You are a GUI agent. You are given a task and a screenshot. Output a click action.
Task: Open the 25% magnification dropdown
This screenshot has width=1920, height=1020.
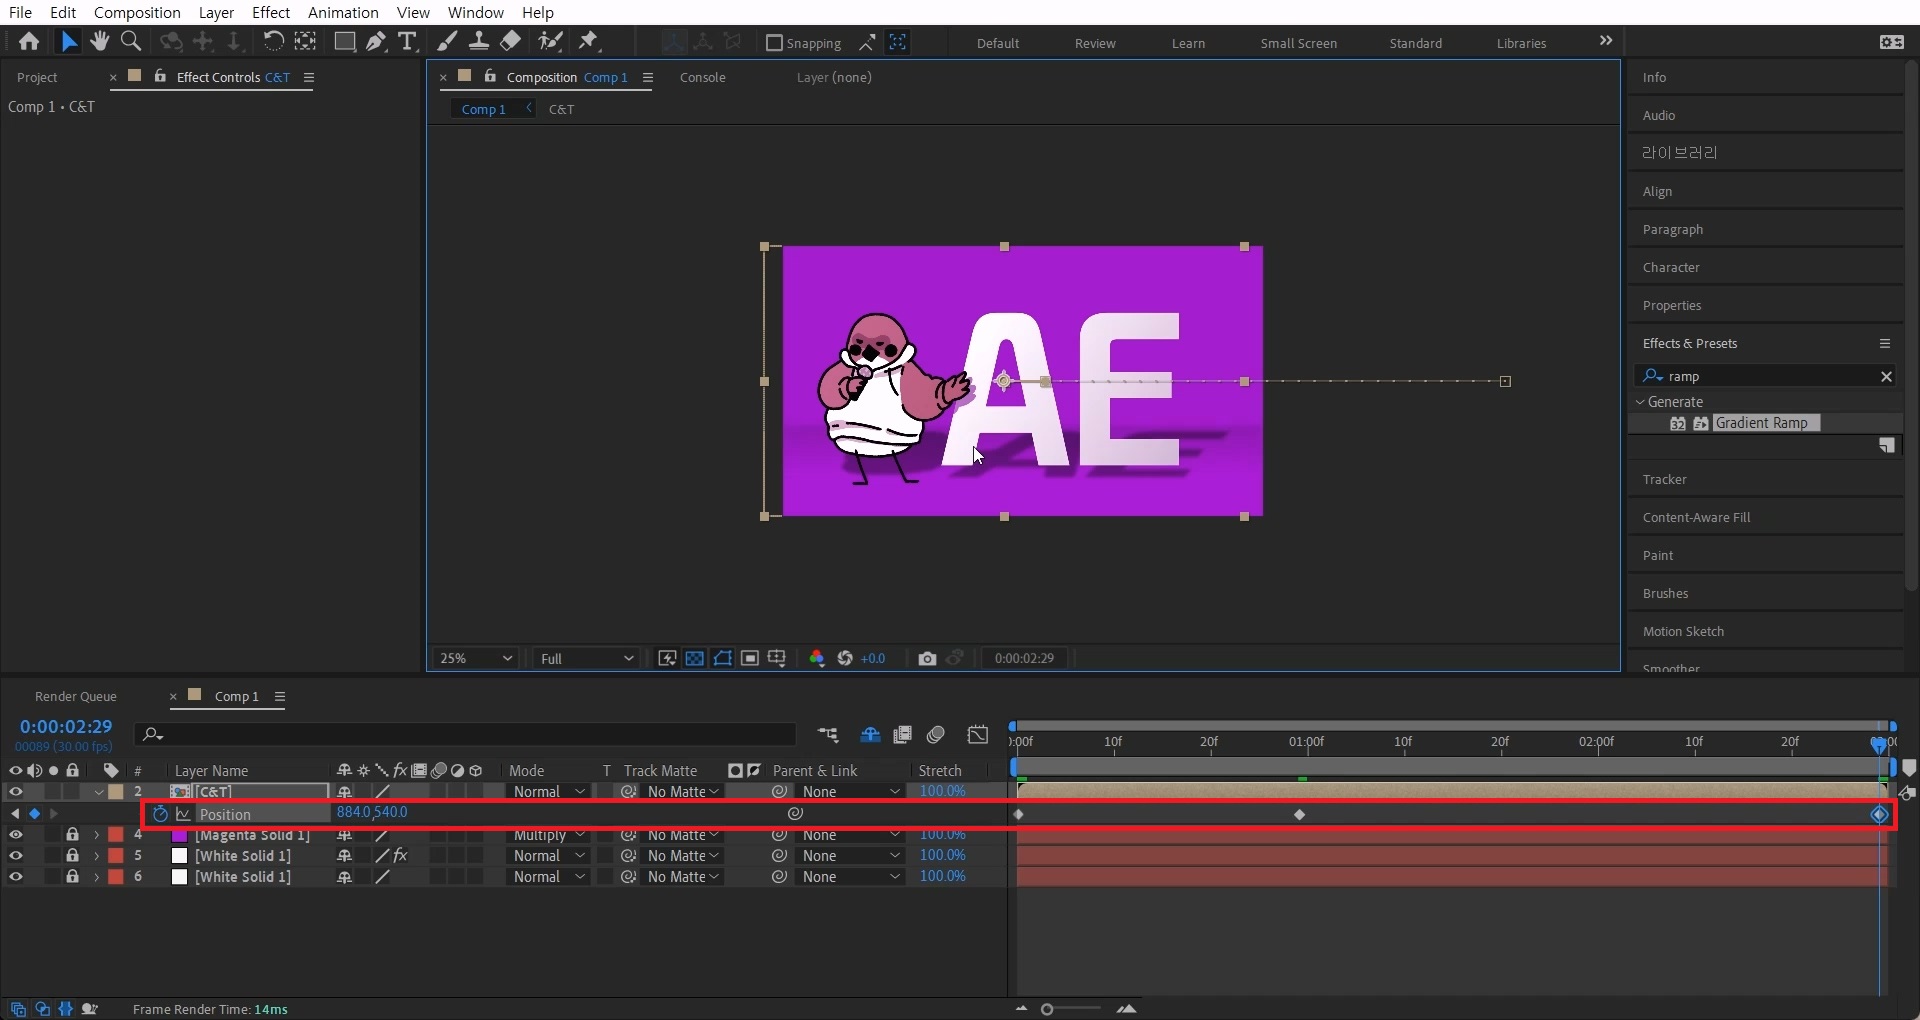(x=475, y=658)
